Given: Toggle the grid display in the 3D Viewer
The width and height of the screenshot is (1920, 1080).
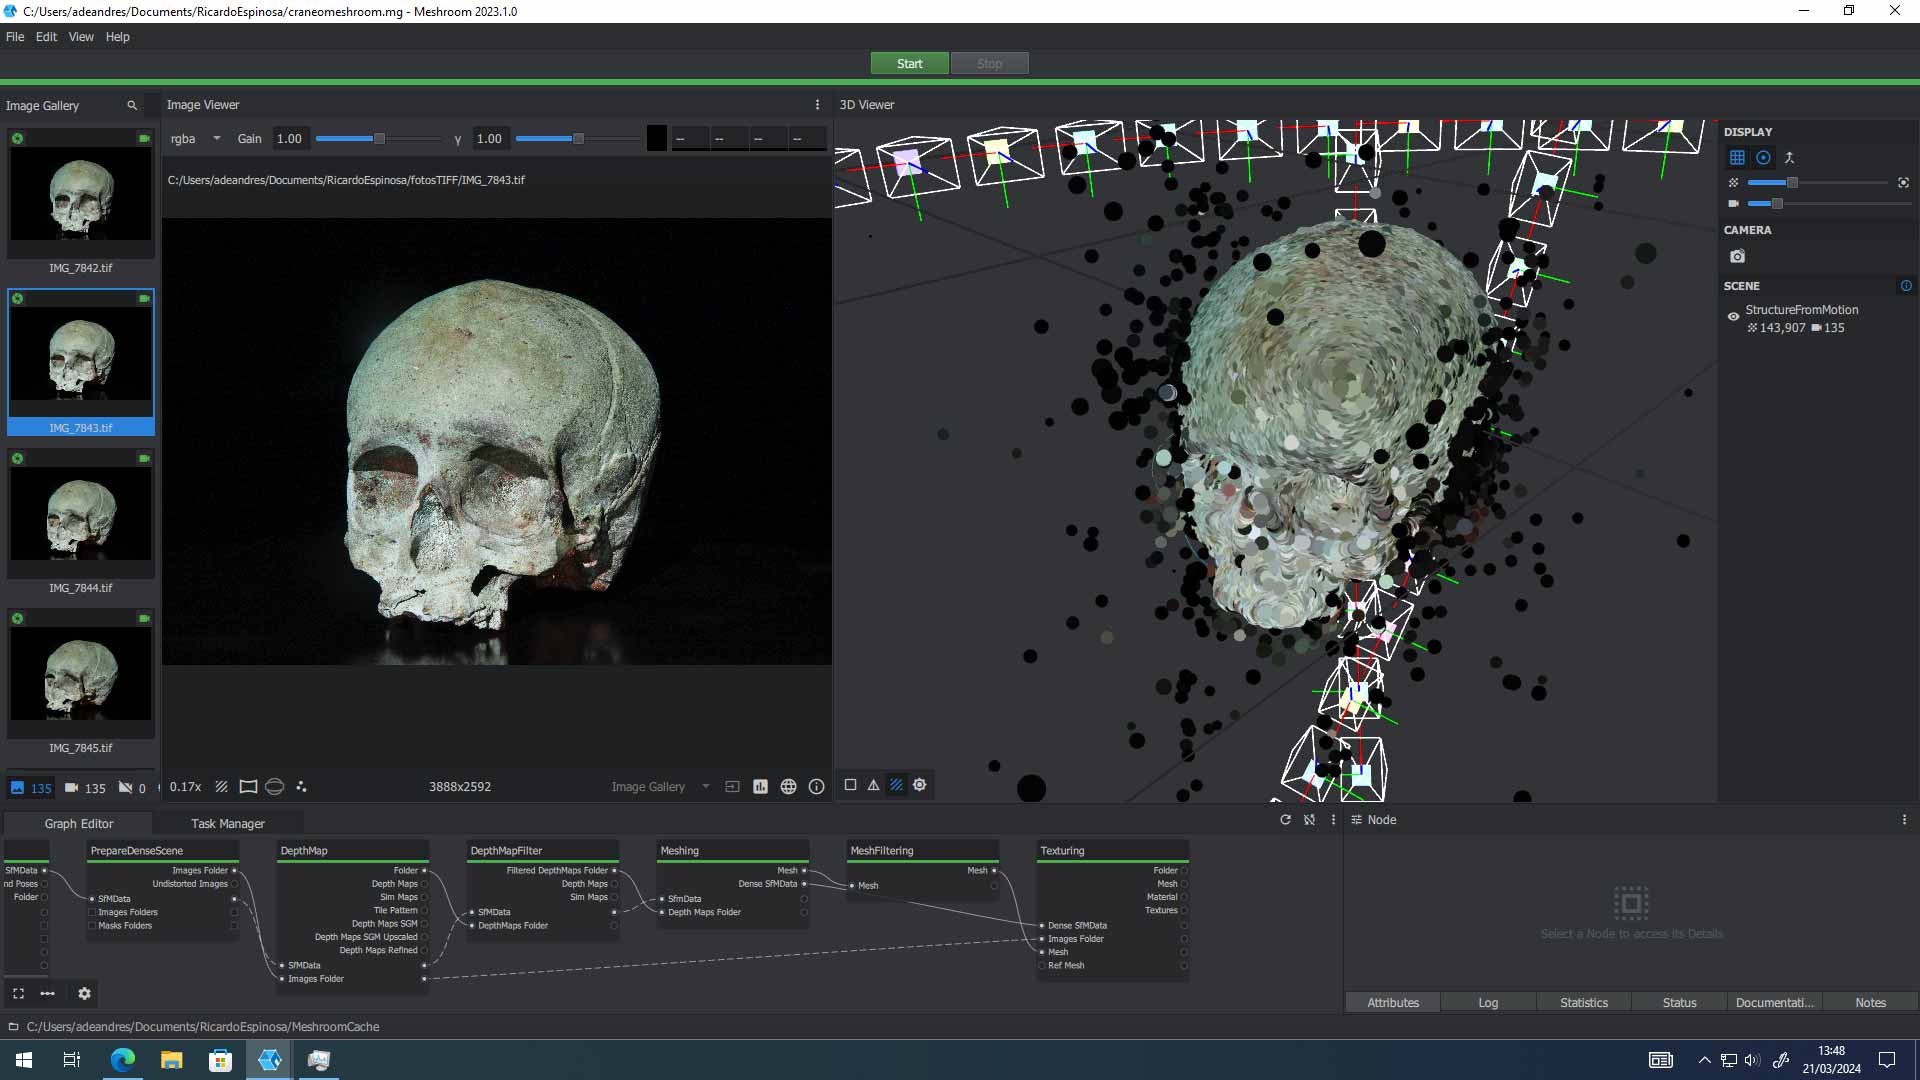Looking at the screenshot, I should point(1737,158).
